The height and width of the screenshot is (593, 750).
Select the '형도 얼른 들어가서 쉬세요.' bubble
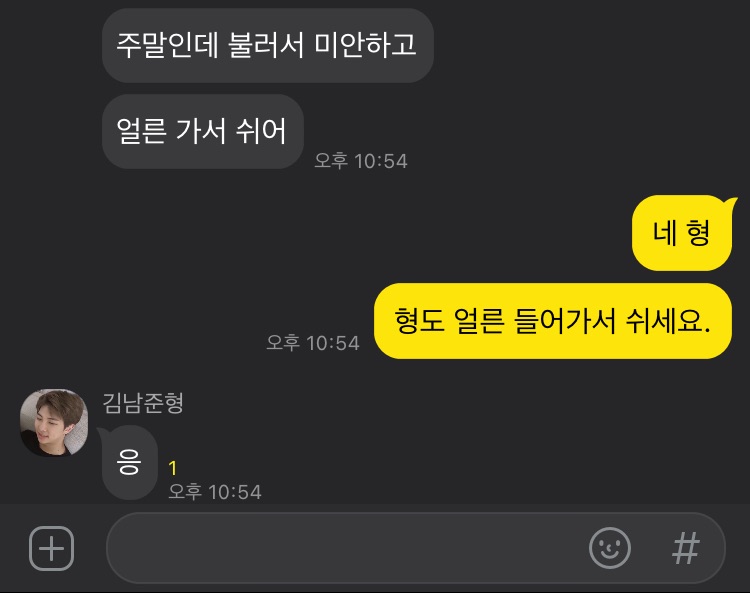click(553, 321)
